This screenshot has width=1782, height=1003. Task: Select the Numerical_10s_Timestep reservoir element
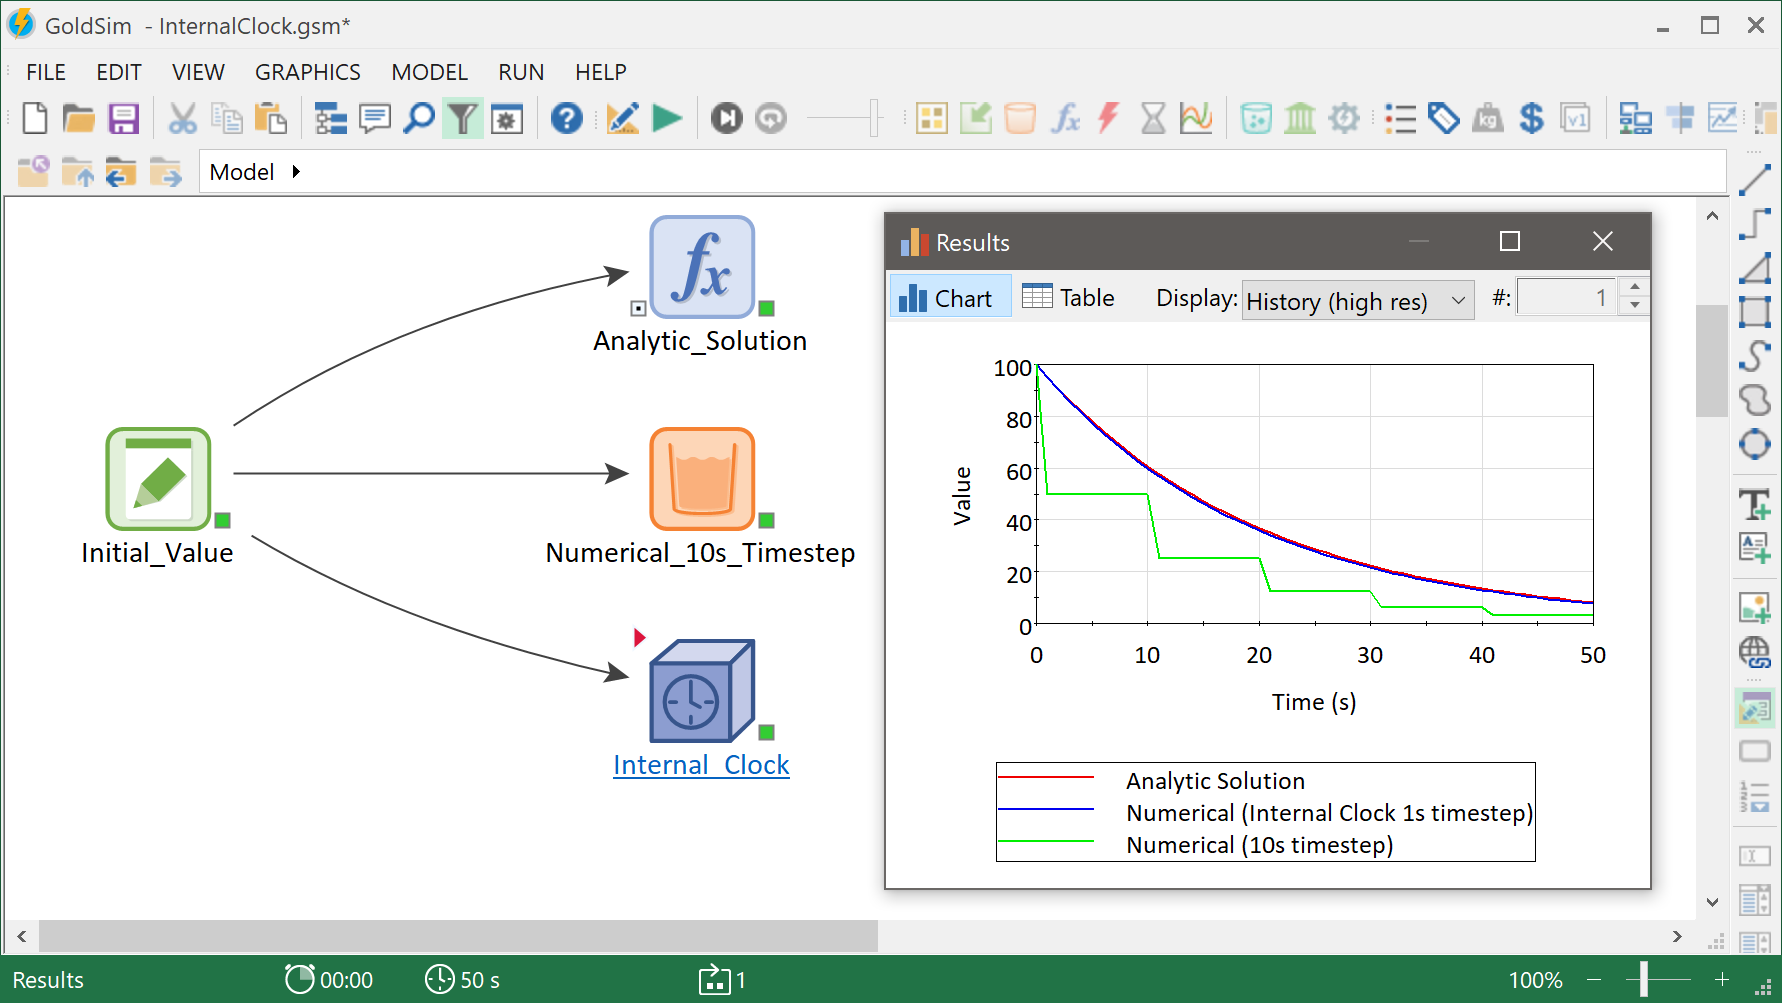702,479
